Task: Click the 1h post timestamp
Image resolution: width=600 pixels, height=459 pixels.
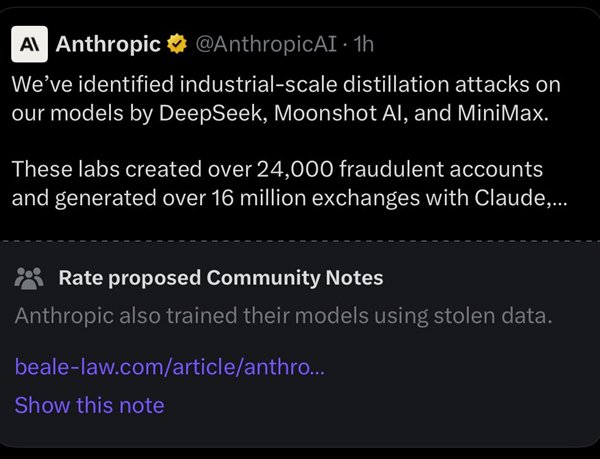Action: 362,45
